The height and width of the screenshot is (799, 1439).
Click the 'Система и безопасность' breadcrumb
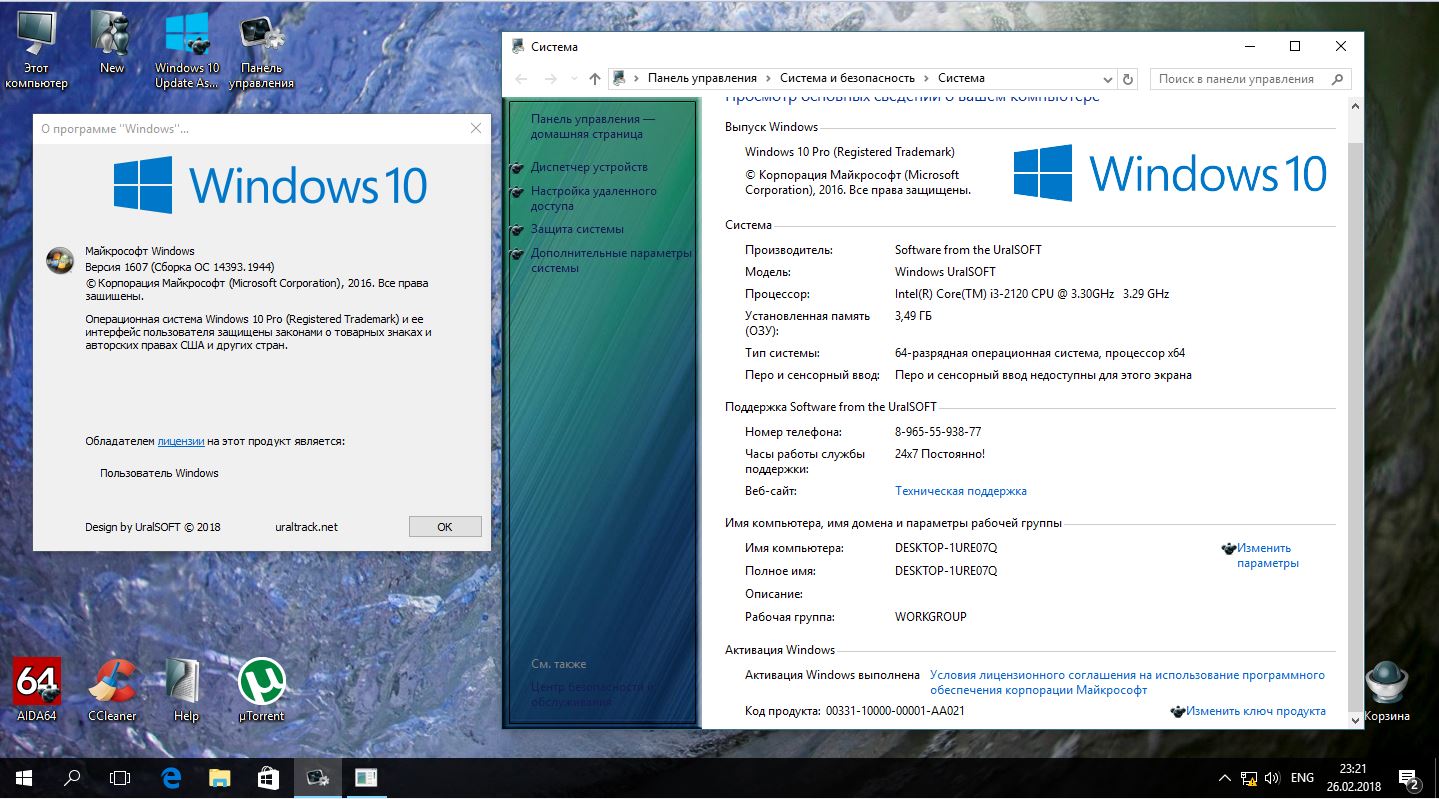[x=847, y=78]
